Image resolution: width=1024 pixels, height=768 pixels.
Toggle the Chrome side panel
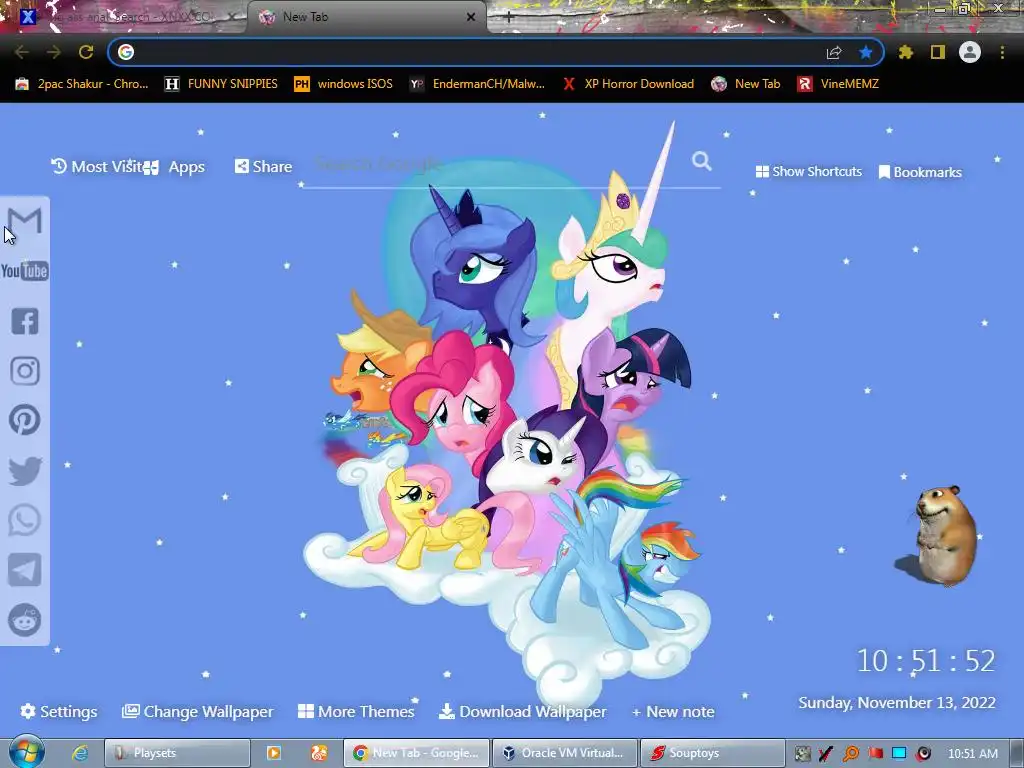coord(938,52)
